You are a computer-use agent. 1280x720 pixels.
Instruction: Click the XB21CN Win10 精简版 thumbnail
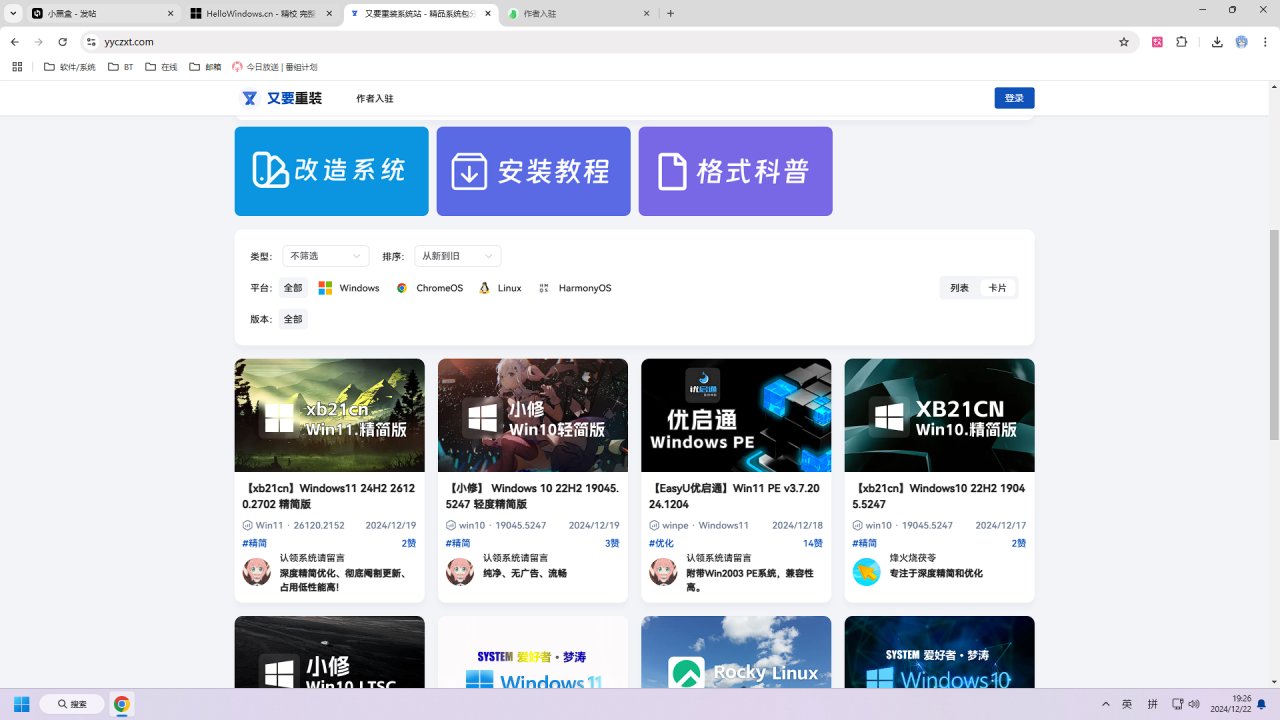click(x=939, y=415)
